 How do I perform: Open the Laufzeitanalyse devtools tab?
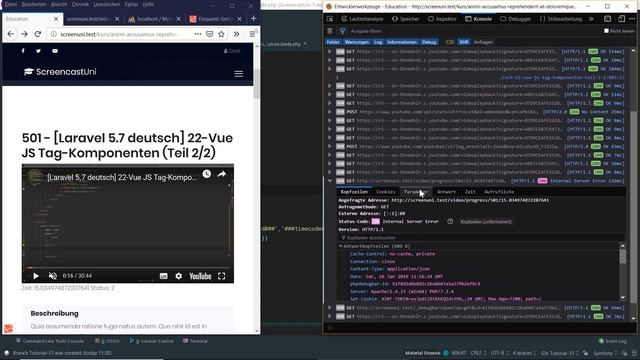click(x=362, y=19)
